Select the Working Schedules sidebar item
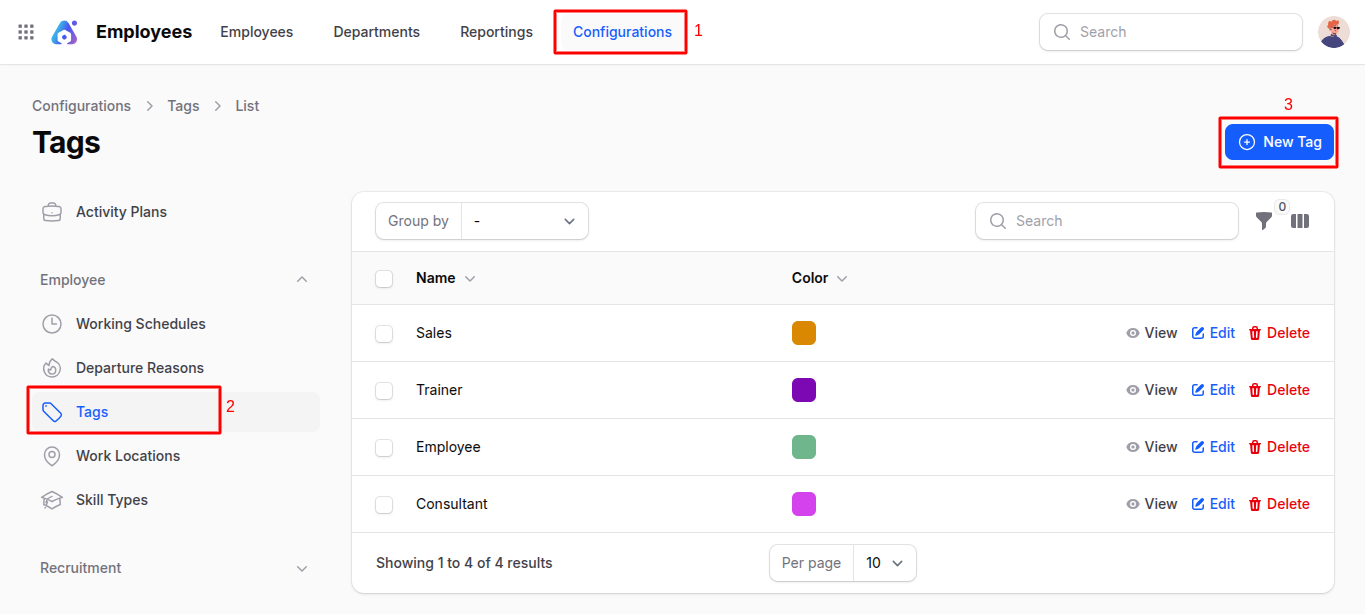The image size is (1365, 614). (x=140, y=323)
